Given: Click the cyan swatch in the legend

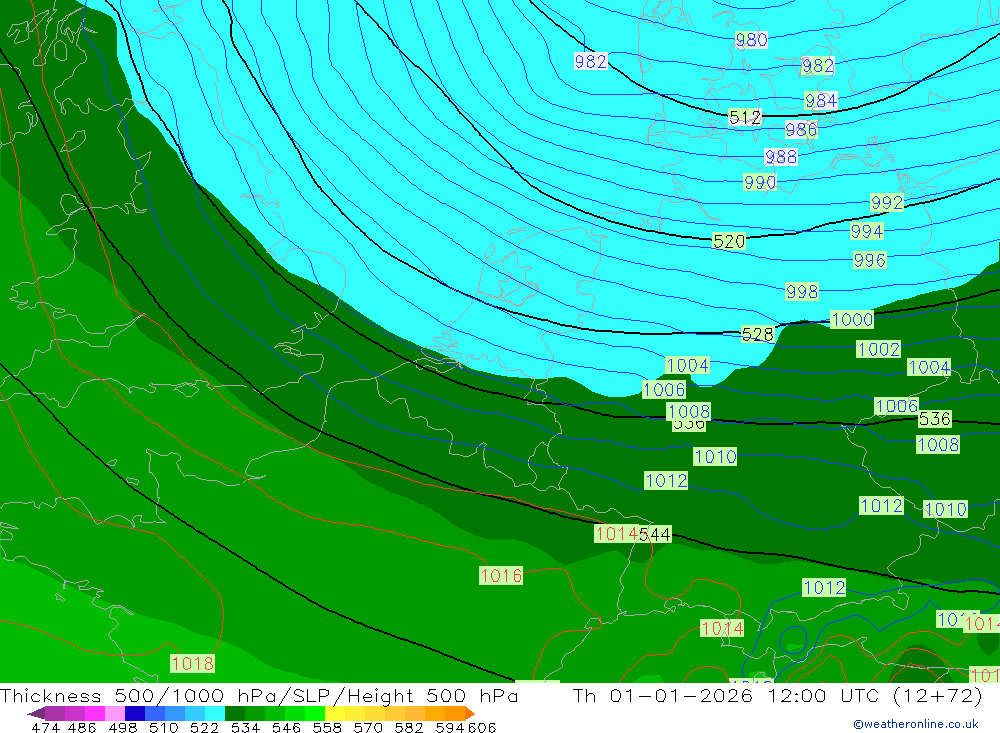Looking at the screenshot, I should coord(215,713).
